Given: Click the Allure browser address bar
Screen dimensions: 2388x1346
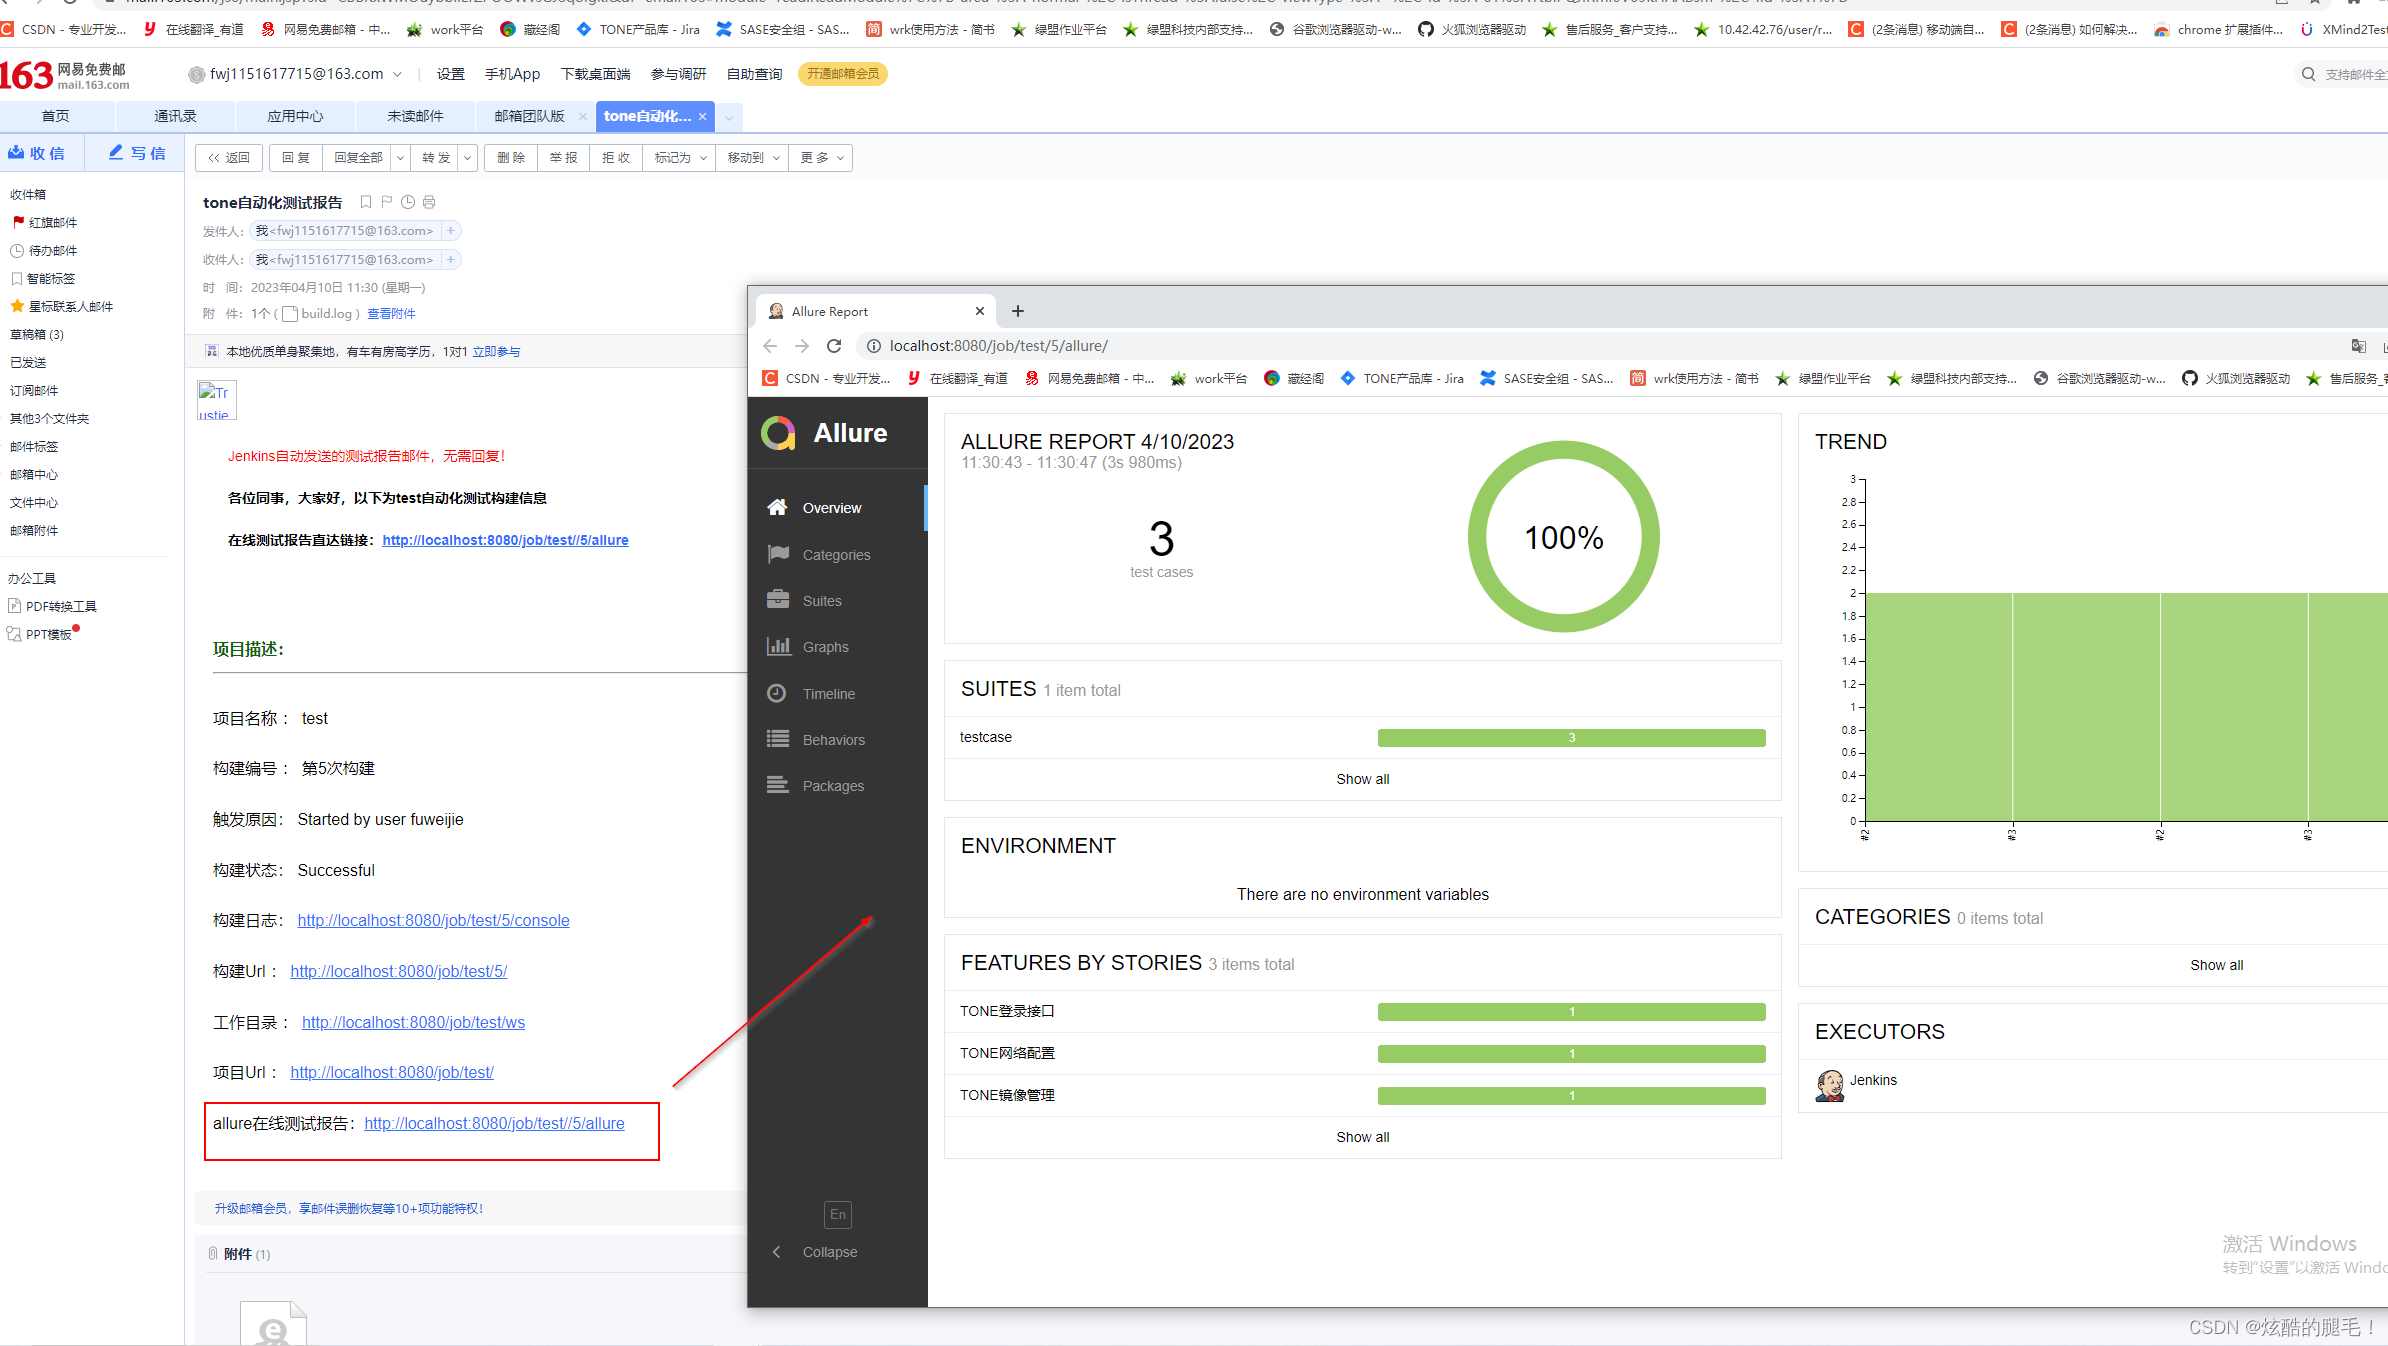Looking at the screenshot, I should pos(1600,346).
